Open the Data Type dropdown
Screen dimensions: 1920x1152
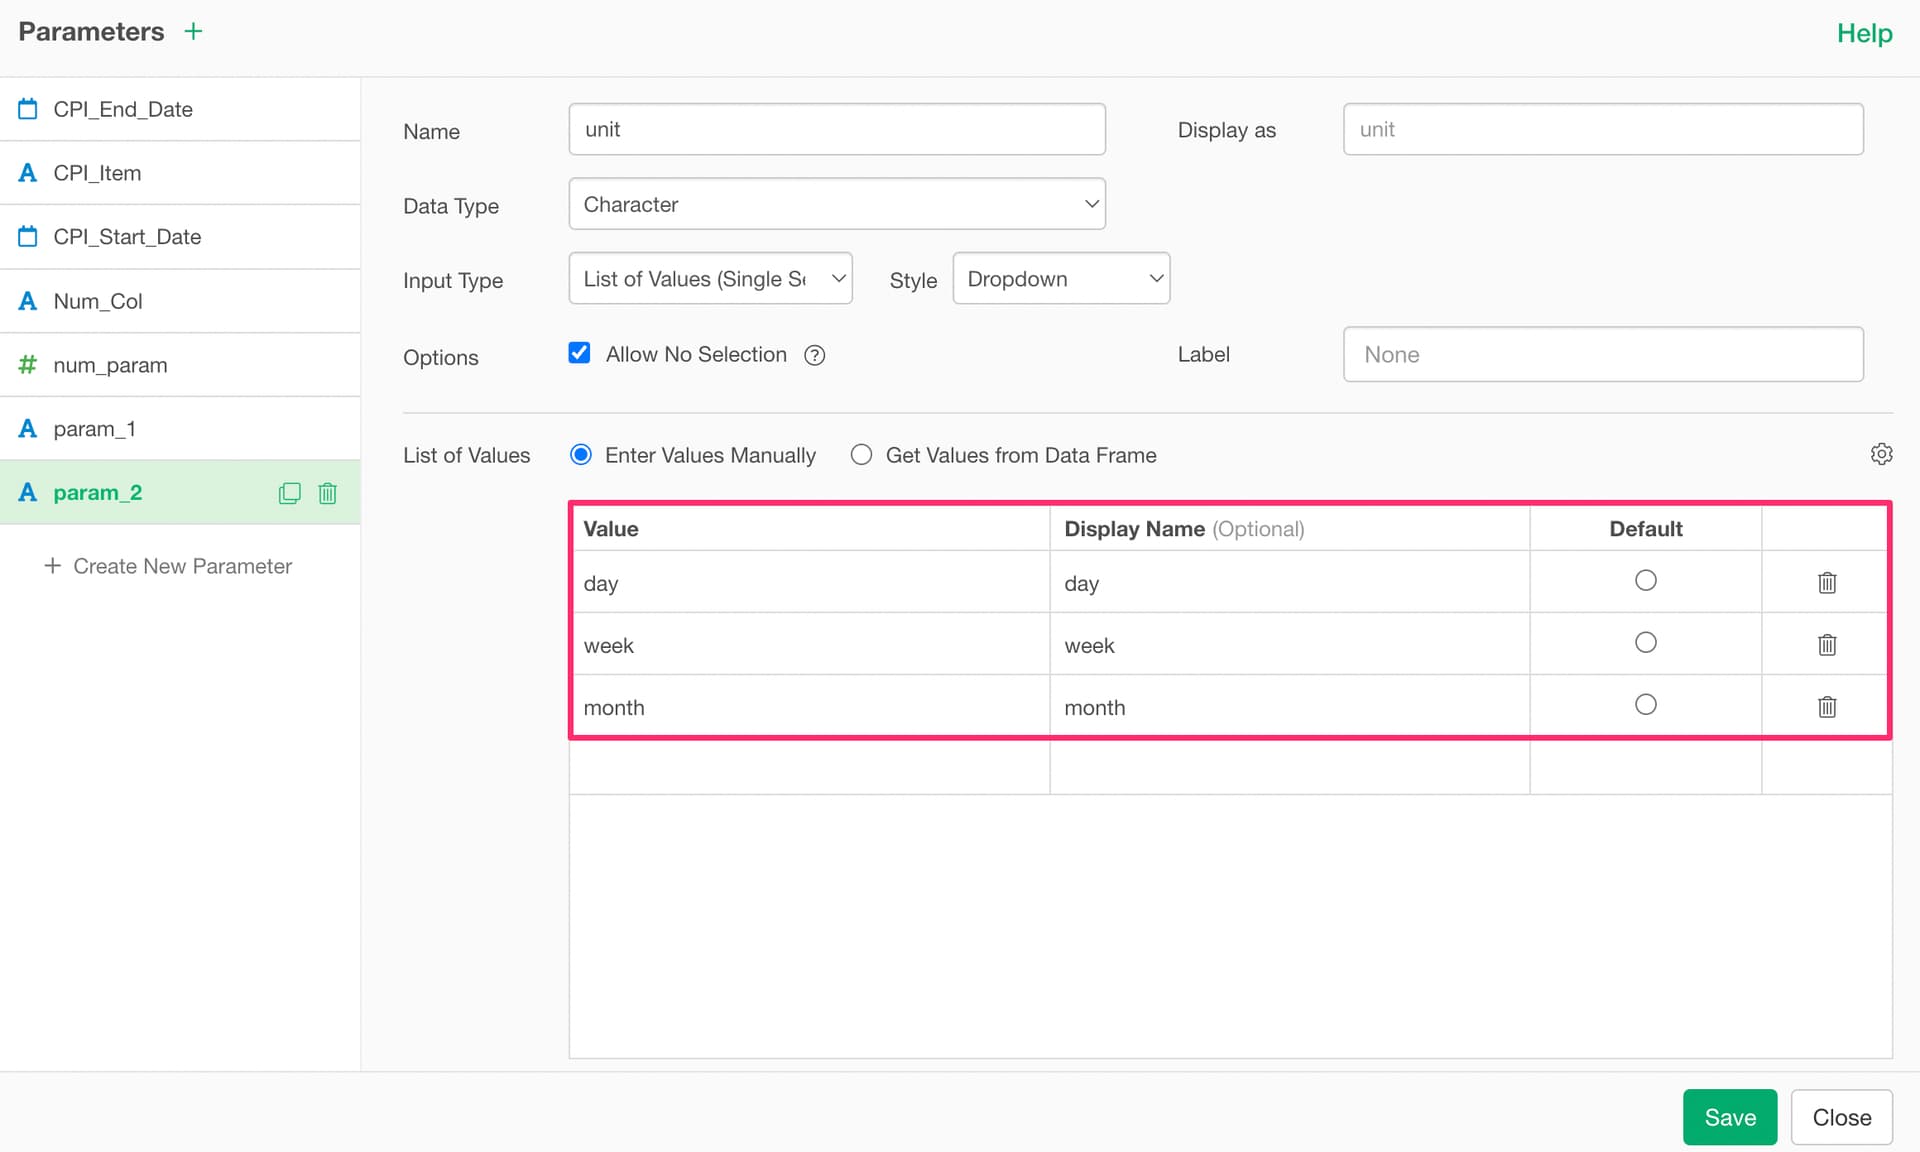tap(837, 204)
